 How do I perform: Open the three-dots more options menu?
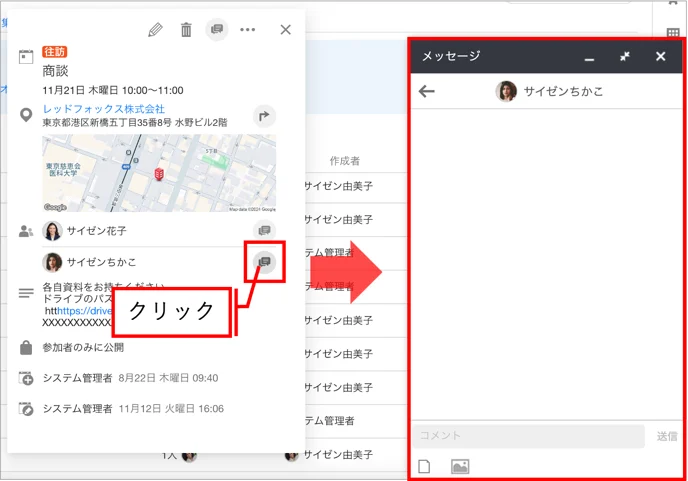coord(247,30)
